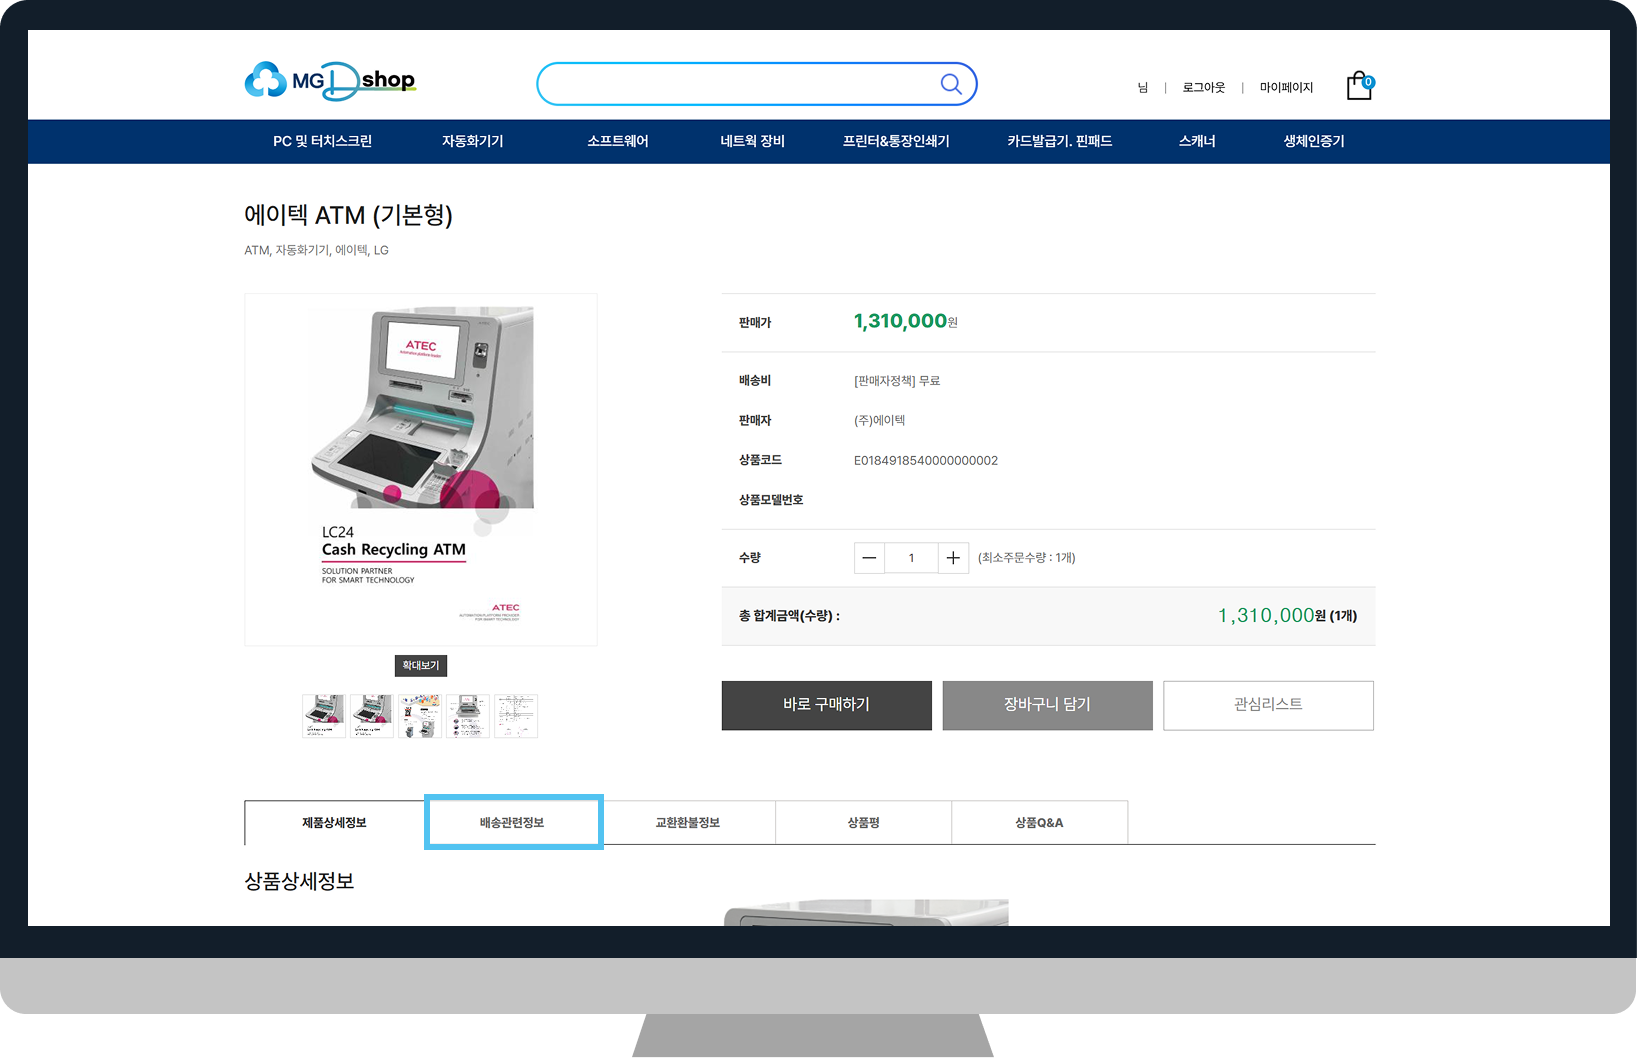Click the 상품상세정보 heading

[x=299, y=882]
